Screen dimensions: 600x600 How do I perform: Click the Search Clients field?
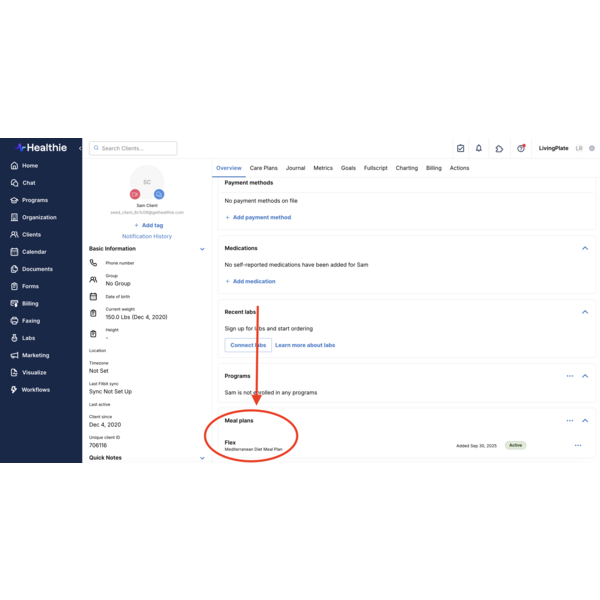pyautogui.click(x=133, y=148)
